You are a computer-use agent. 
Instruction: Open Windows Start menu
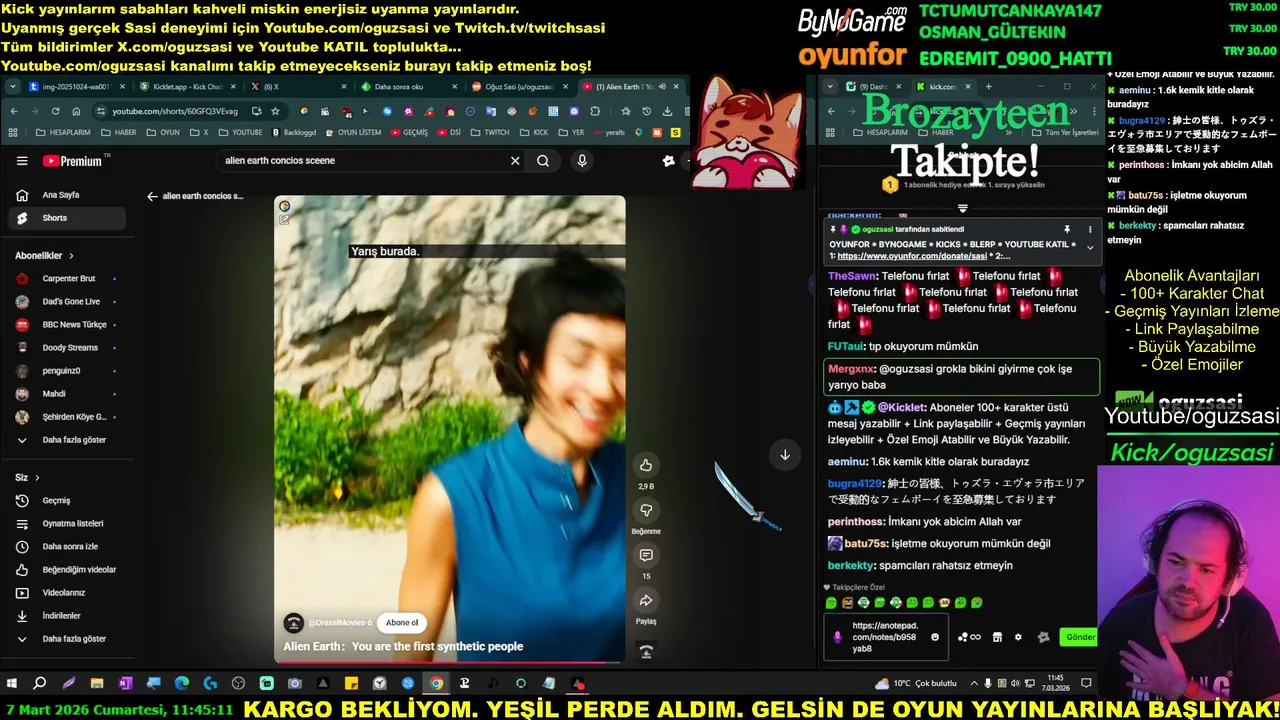[12, 684]
